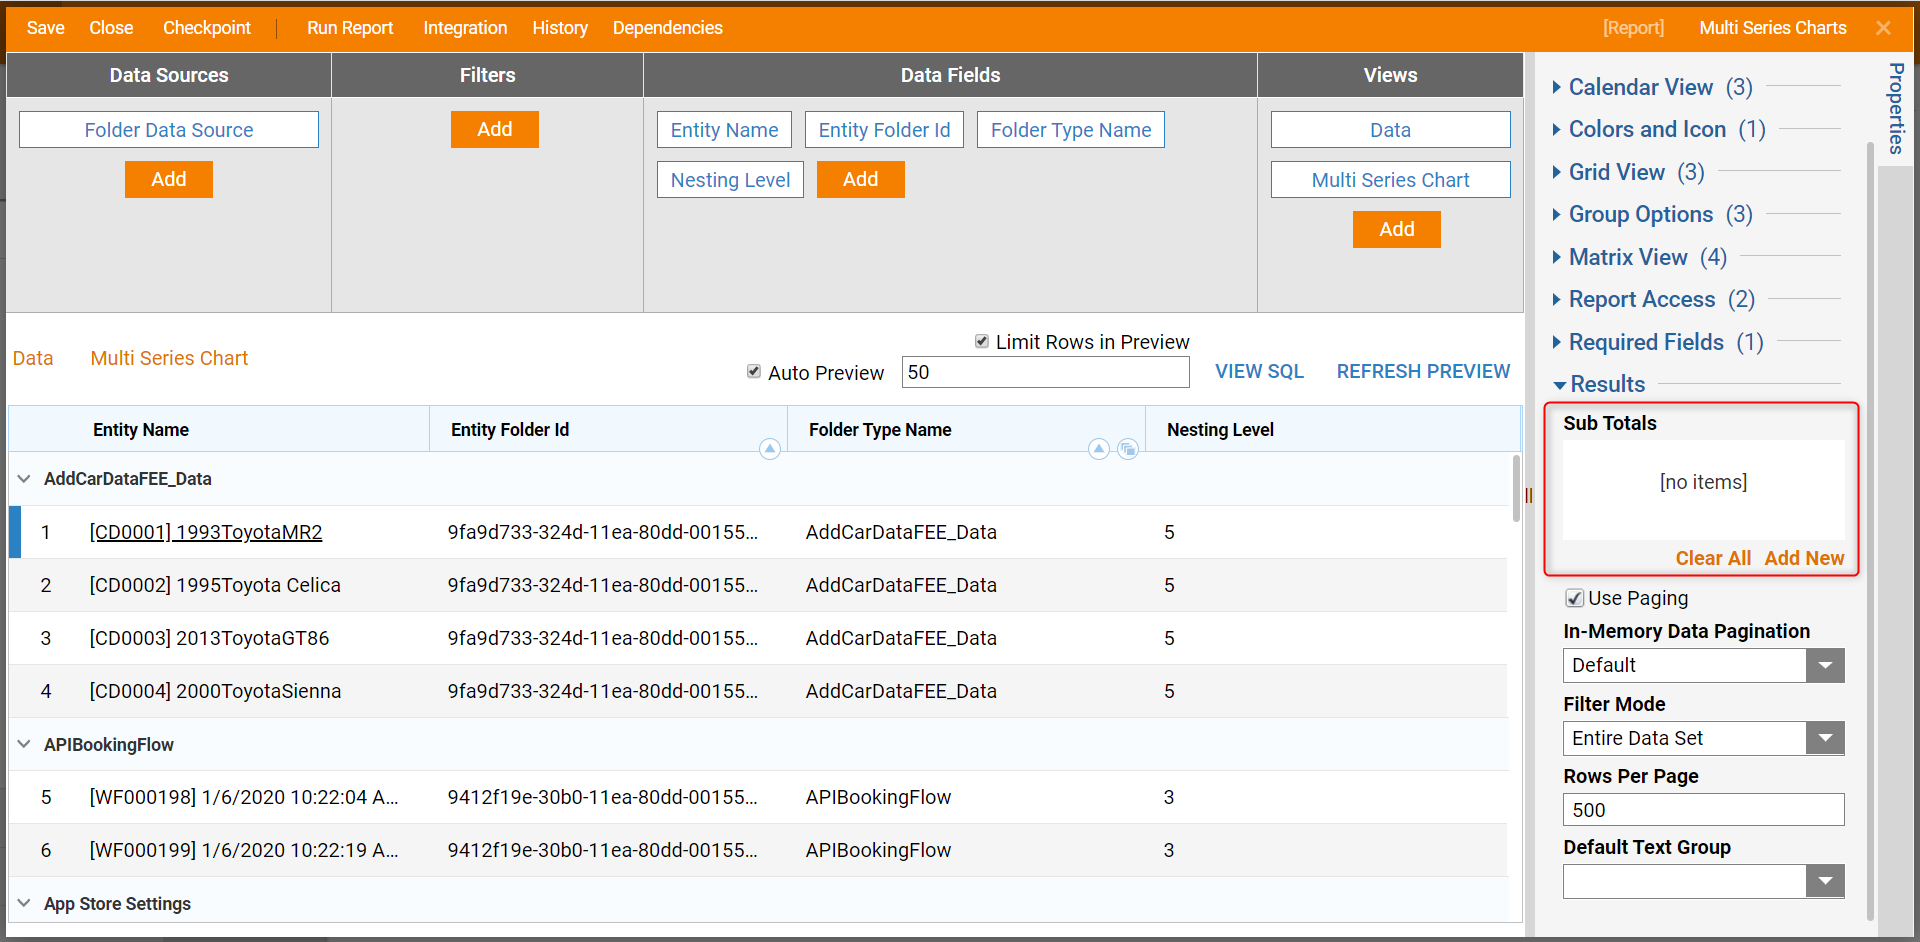Screen dimensions: 1920x942
Task: Select the [CD0002] 1995Toyota Celica row
Action: point(758,585)
